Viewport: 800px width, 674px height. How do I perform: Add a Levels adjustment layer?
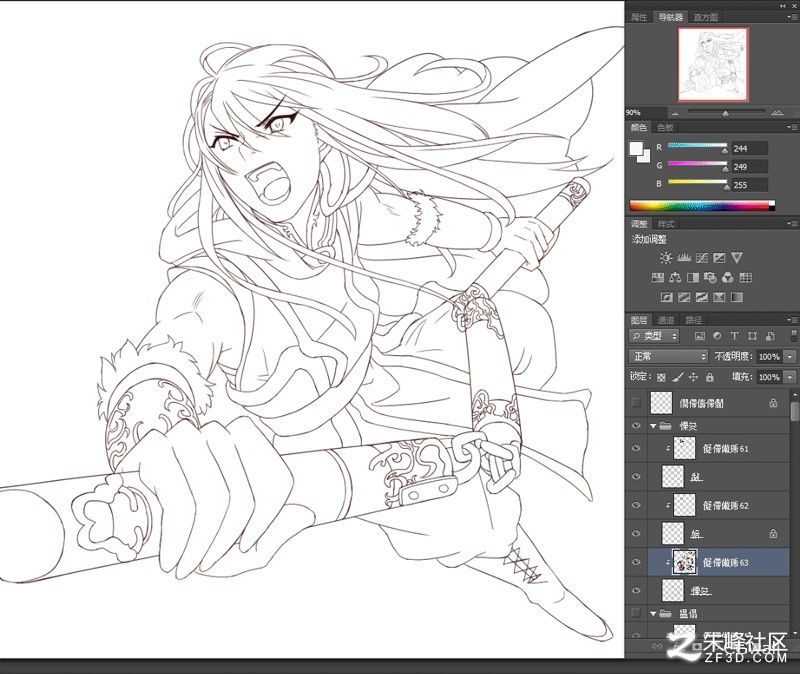(684, 258)
